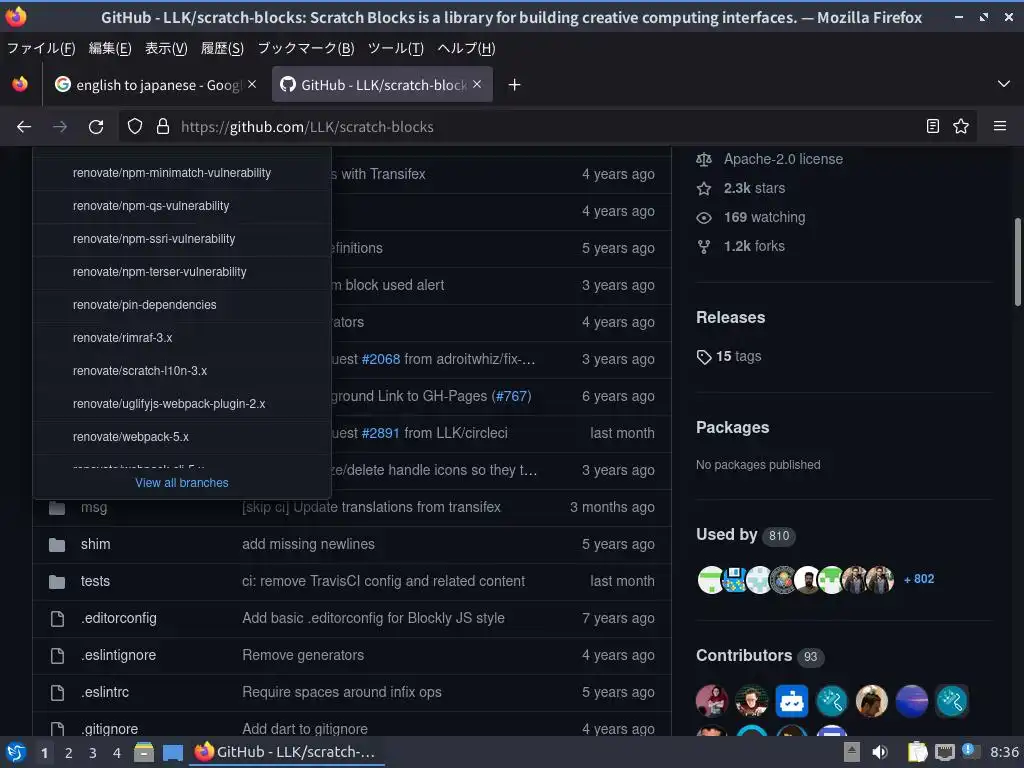
Task: Click the .eslintrc file icon
Action: point(57,692)
